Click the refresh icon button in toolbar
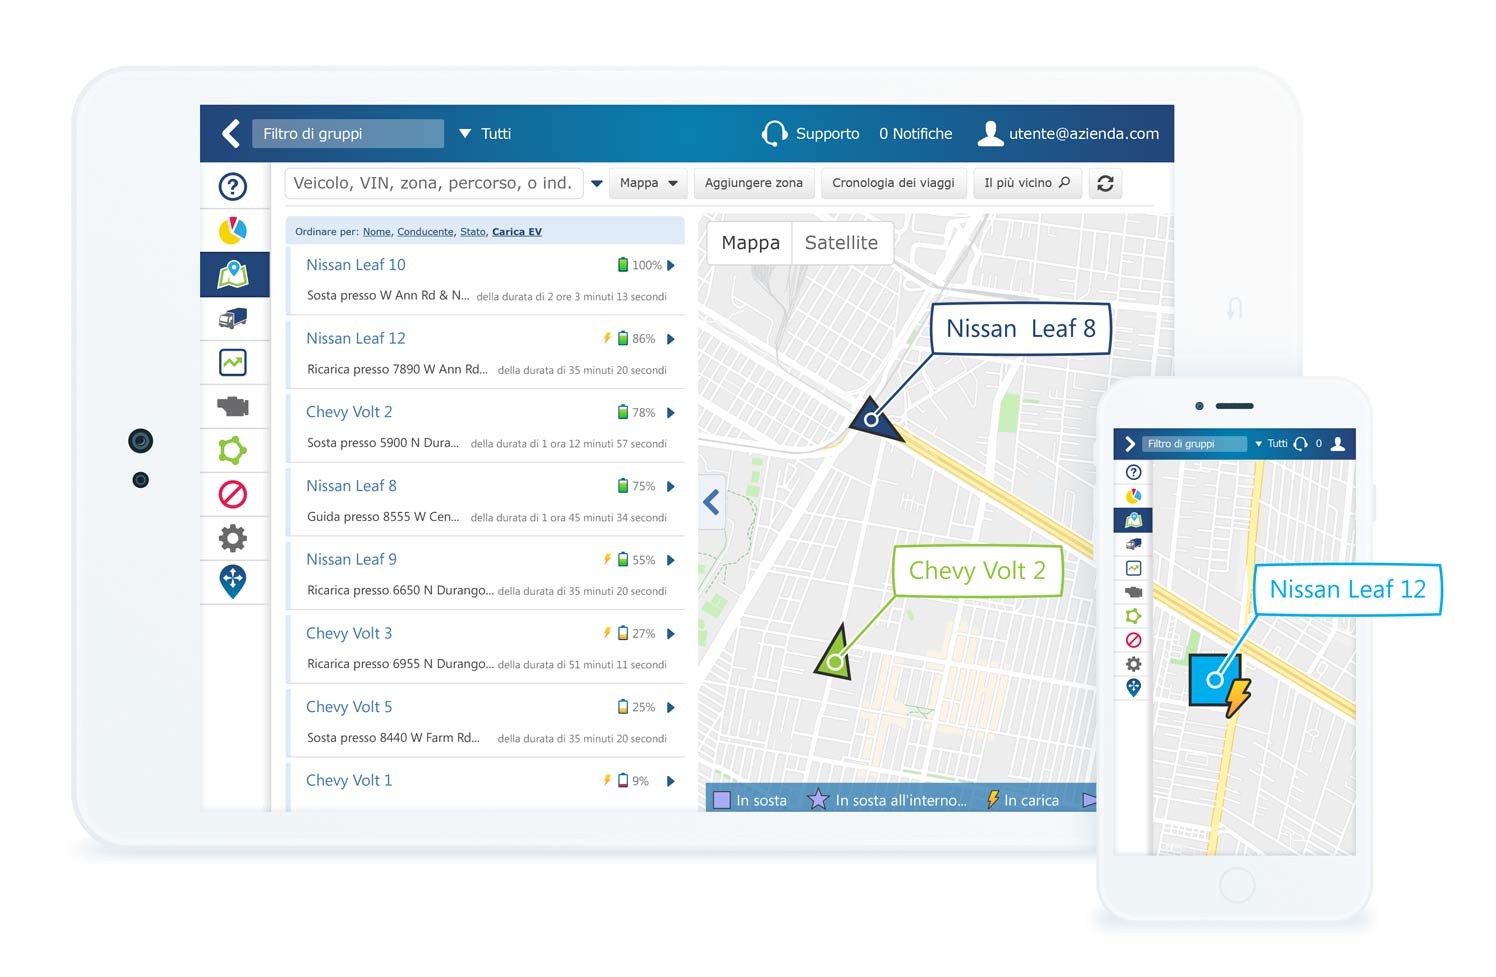 click(x=1105, y=183)
